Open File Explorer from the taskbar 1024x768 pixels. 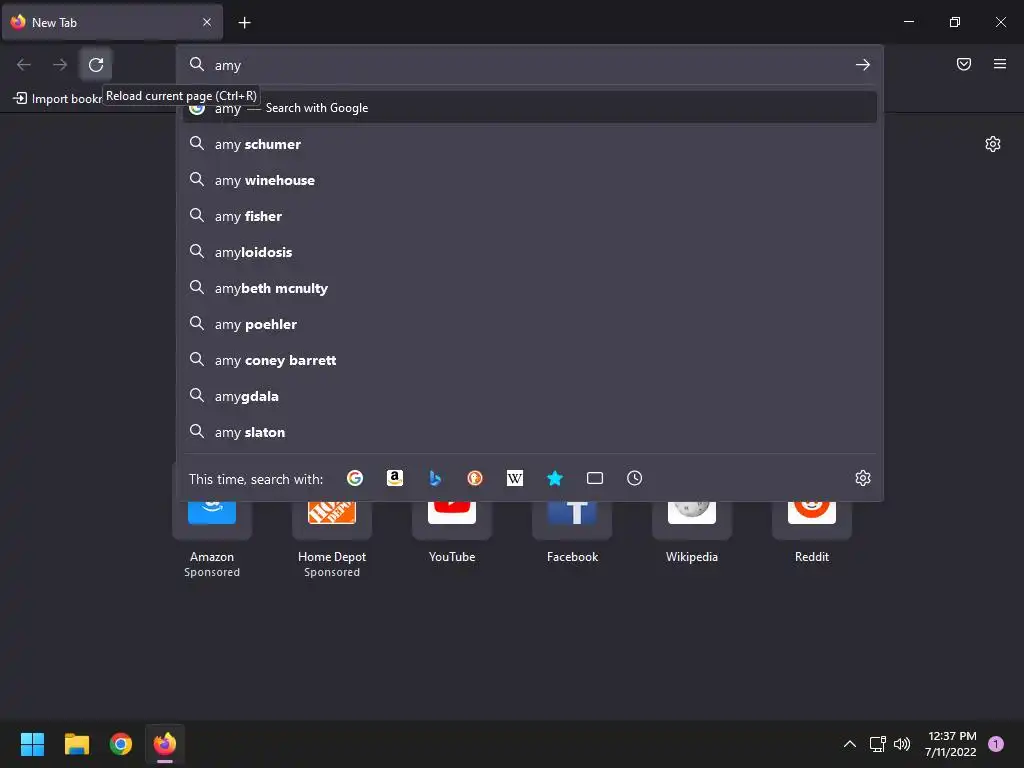pyautogui.click(x=76, y=744)
